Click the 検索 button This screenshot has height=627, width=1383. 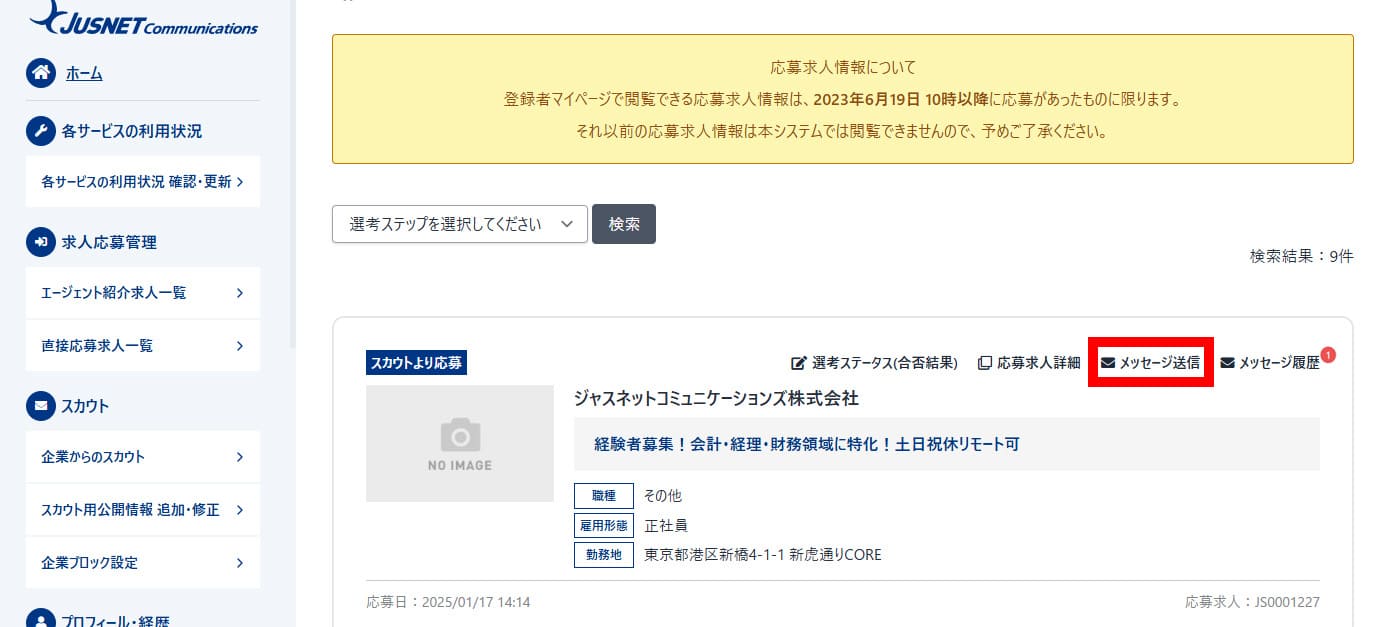[x=624, y=224]
